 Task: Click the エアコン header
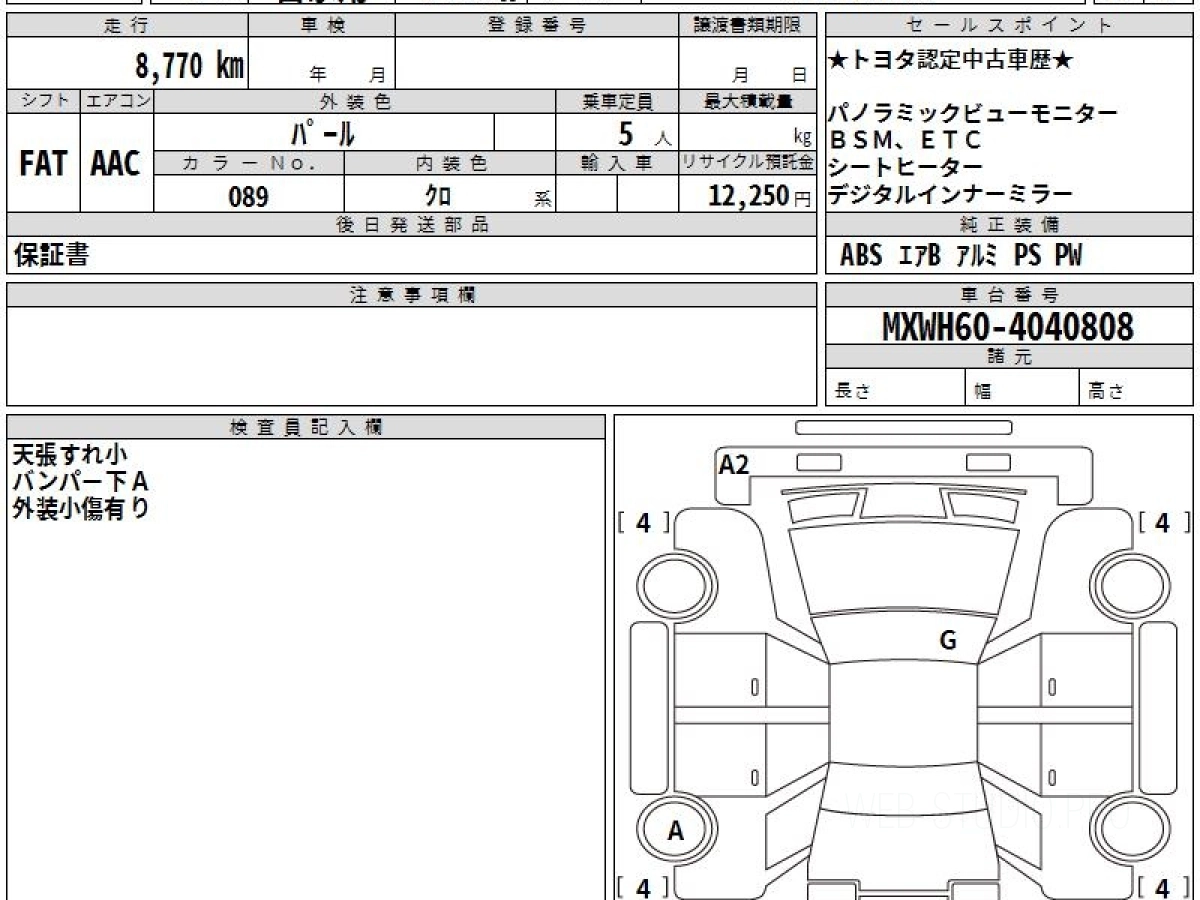117,101
